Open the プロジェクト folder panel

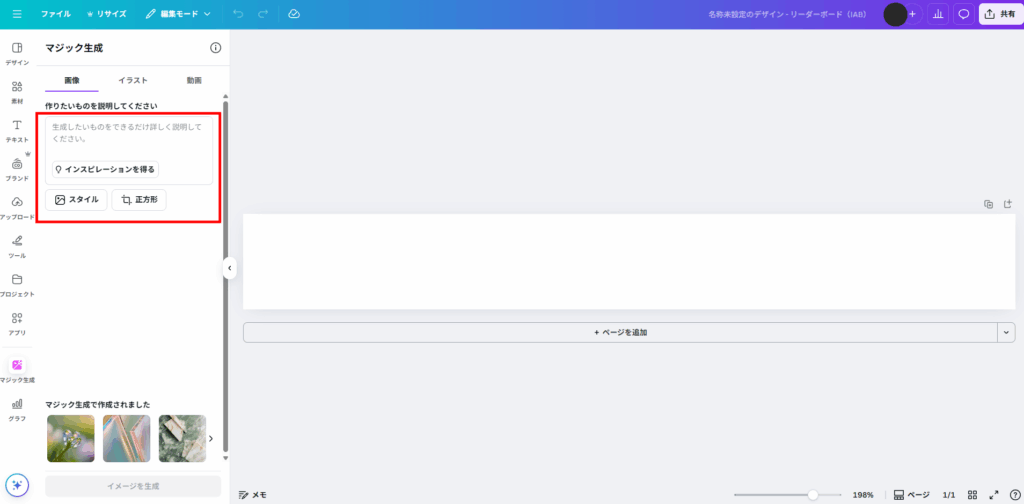pos(17,284)
